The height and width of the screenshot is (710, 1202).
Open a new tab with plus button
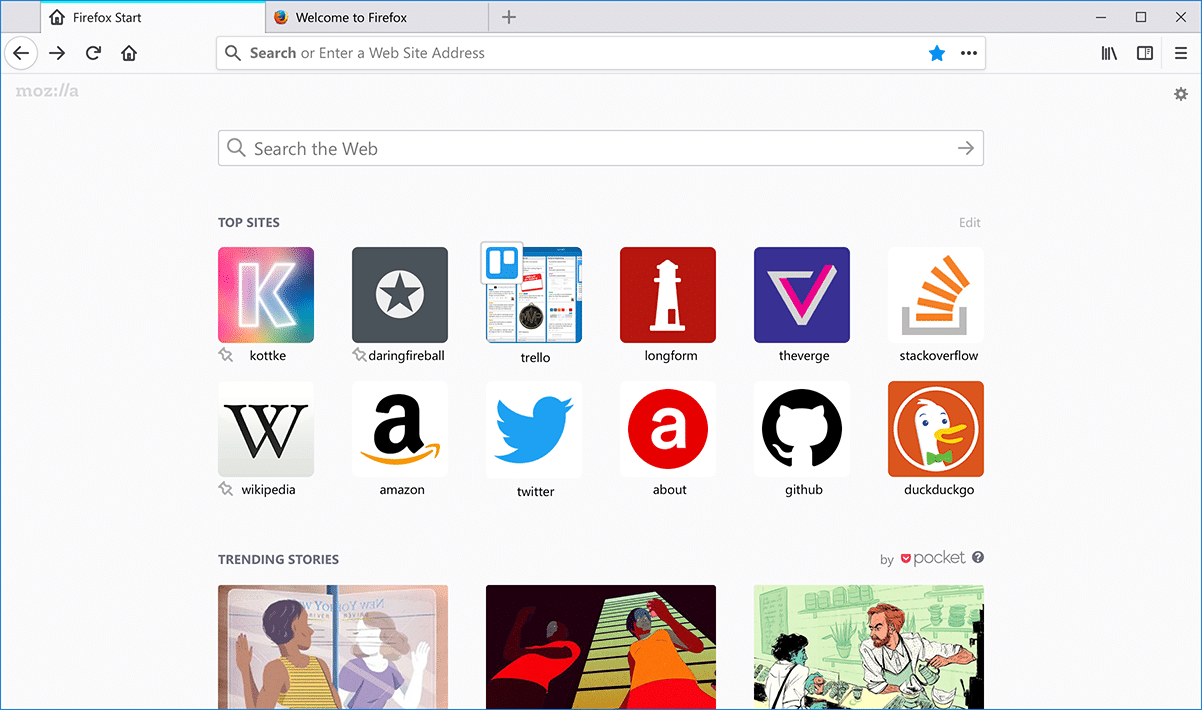pyautogui.click(x=509, y=17)
